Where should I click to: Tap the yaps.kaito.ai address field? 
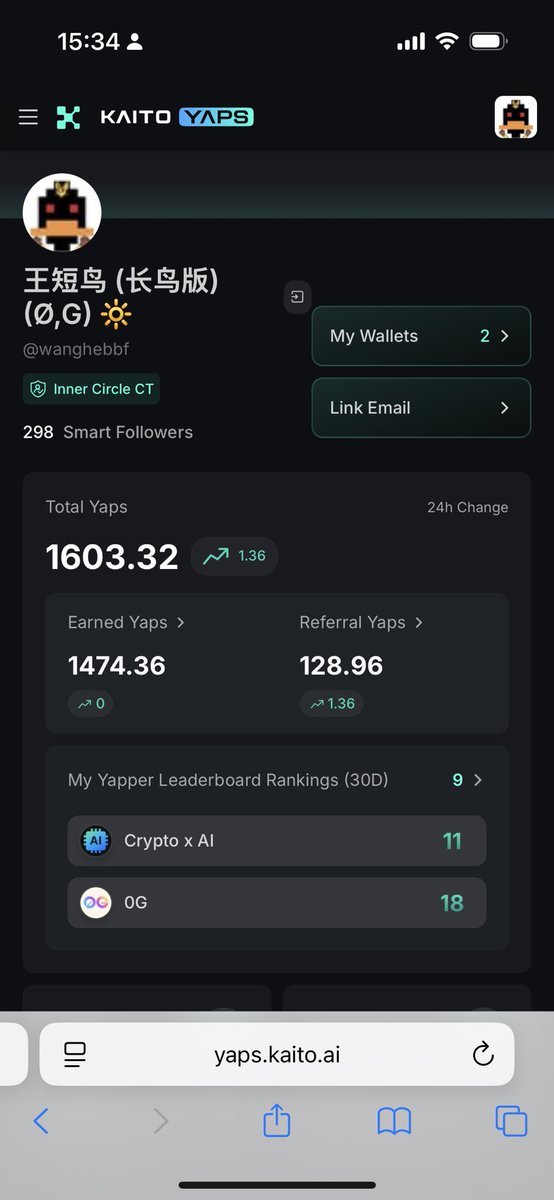[277, 1054]
